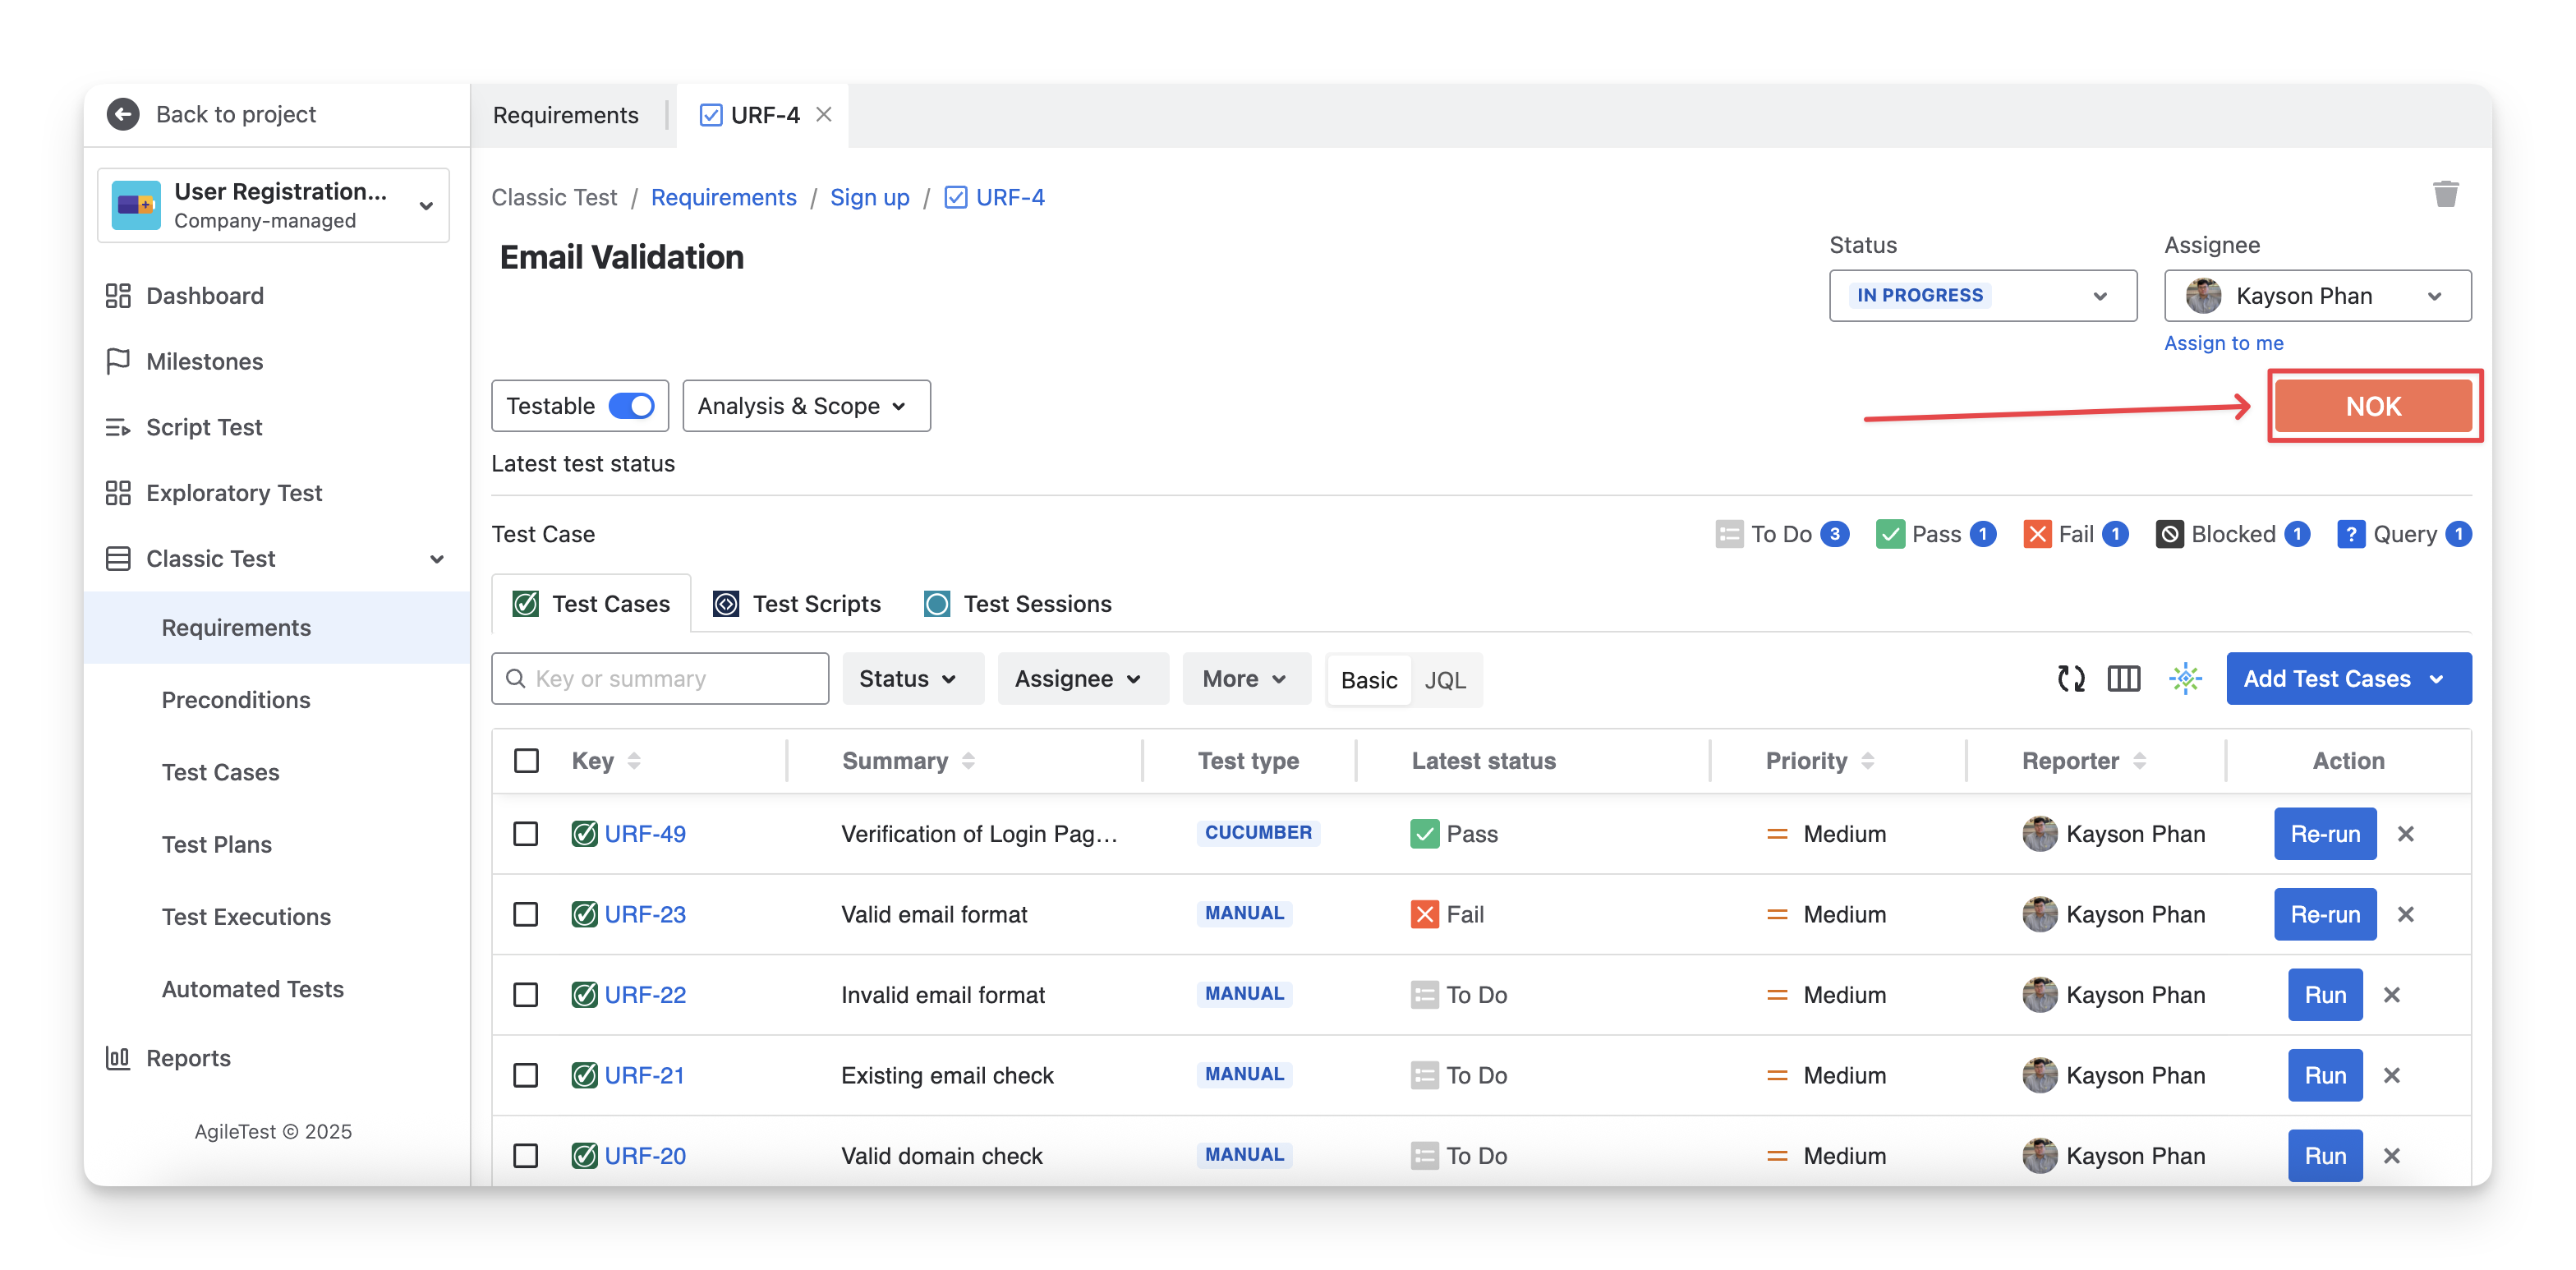The height and width of the screenshot is (1270, 2576).
Task: Click the Key or summary search field
Action: (x=660, y=679)
